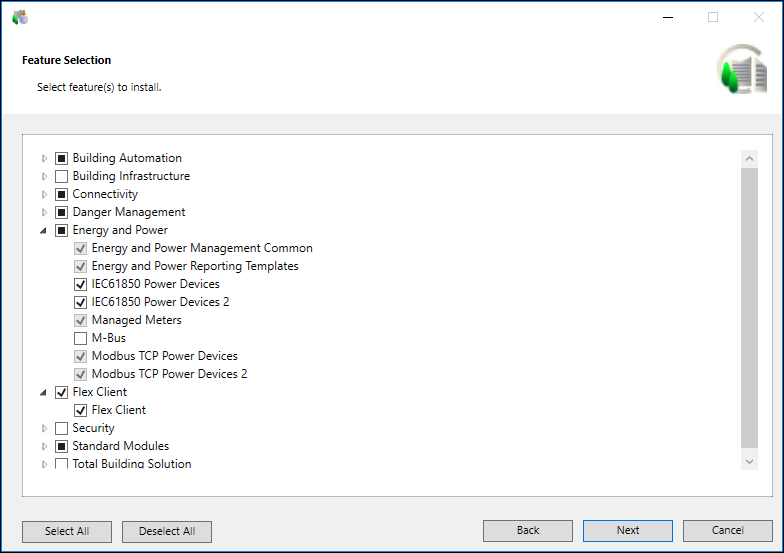Select the Danger Management tree item
Viewport: 784px width, 553px height.
click(128, 212)
